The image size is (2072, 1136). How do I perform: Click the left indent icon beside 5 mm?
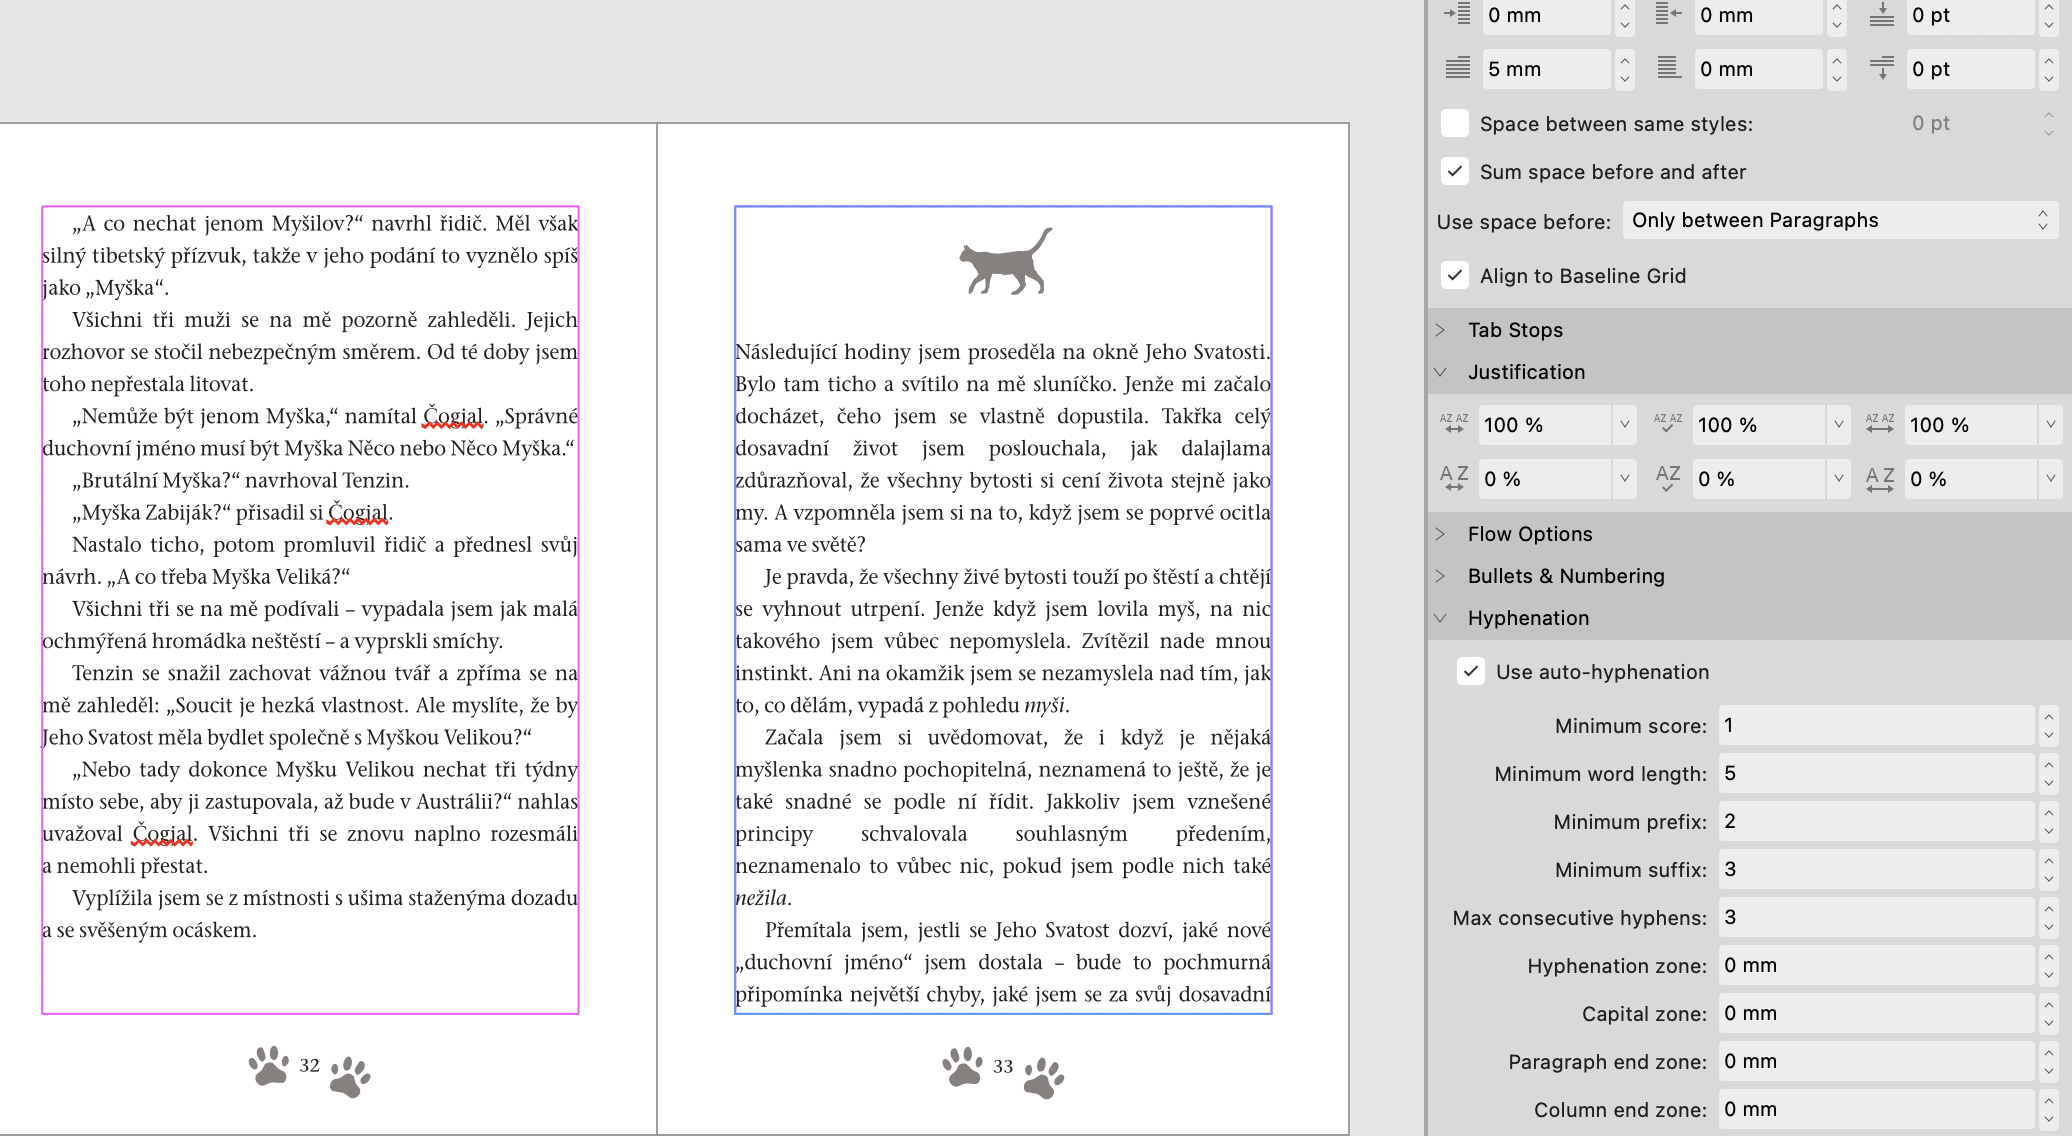click(x=1457, y=68)
